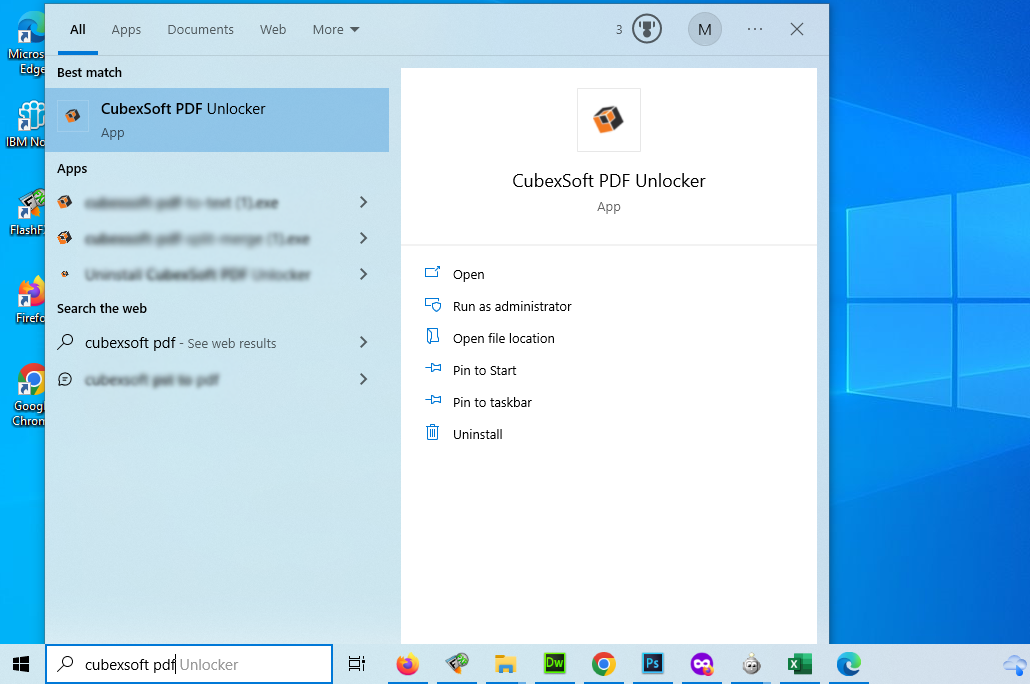Viewport: 1030px width, 684px height.
Task: Select the Microsoft Edge desktop shortcut
Action: [x=26, y=43]
